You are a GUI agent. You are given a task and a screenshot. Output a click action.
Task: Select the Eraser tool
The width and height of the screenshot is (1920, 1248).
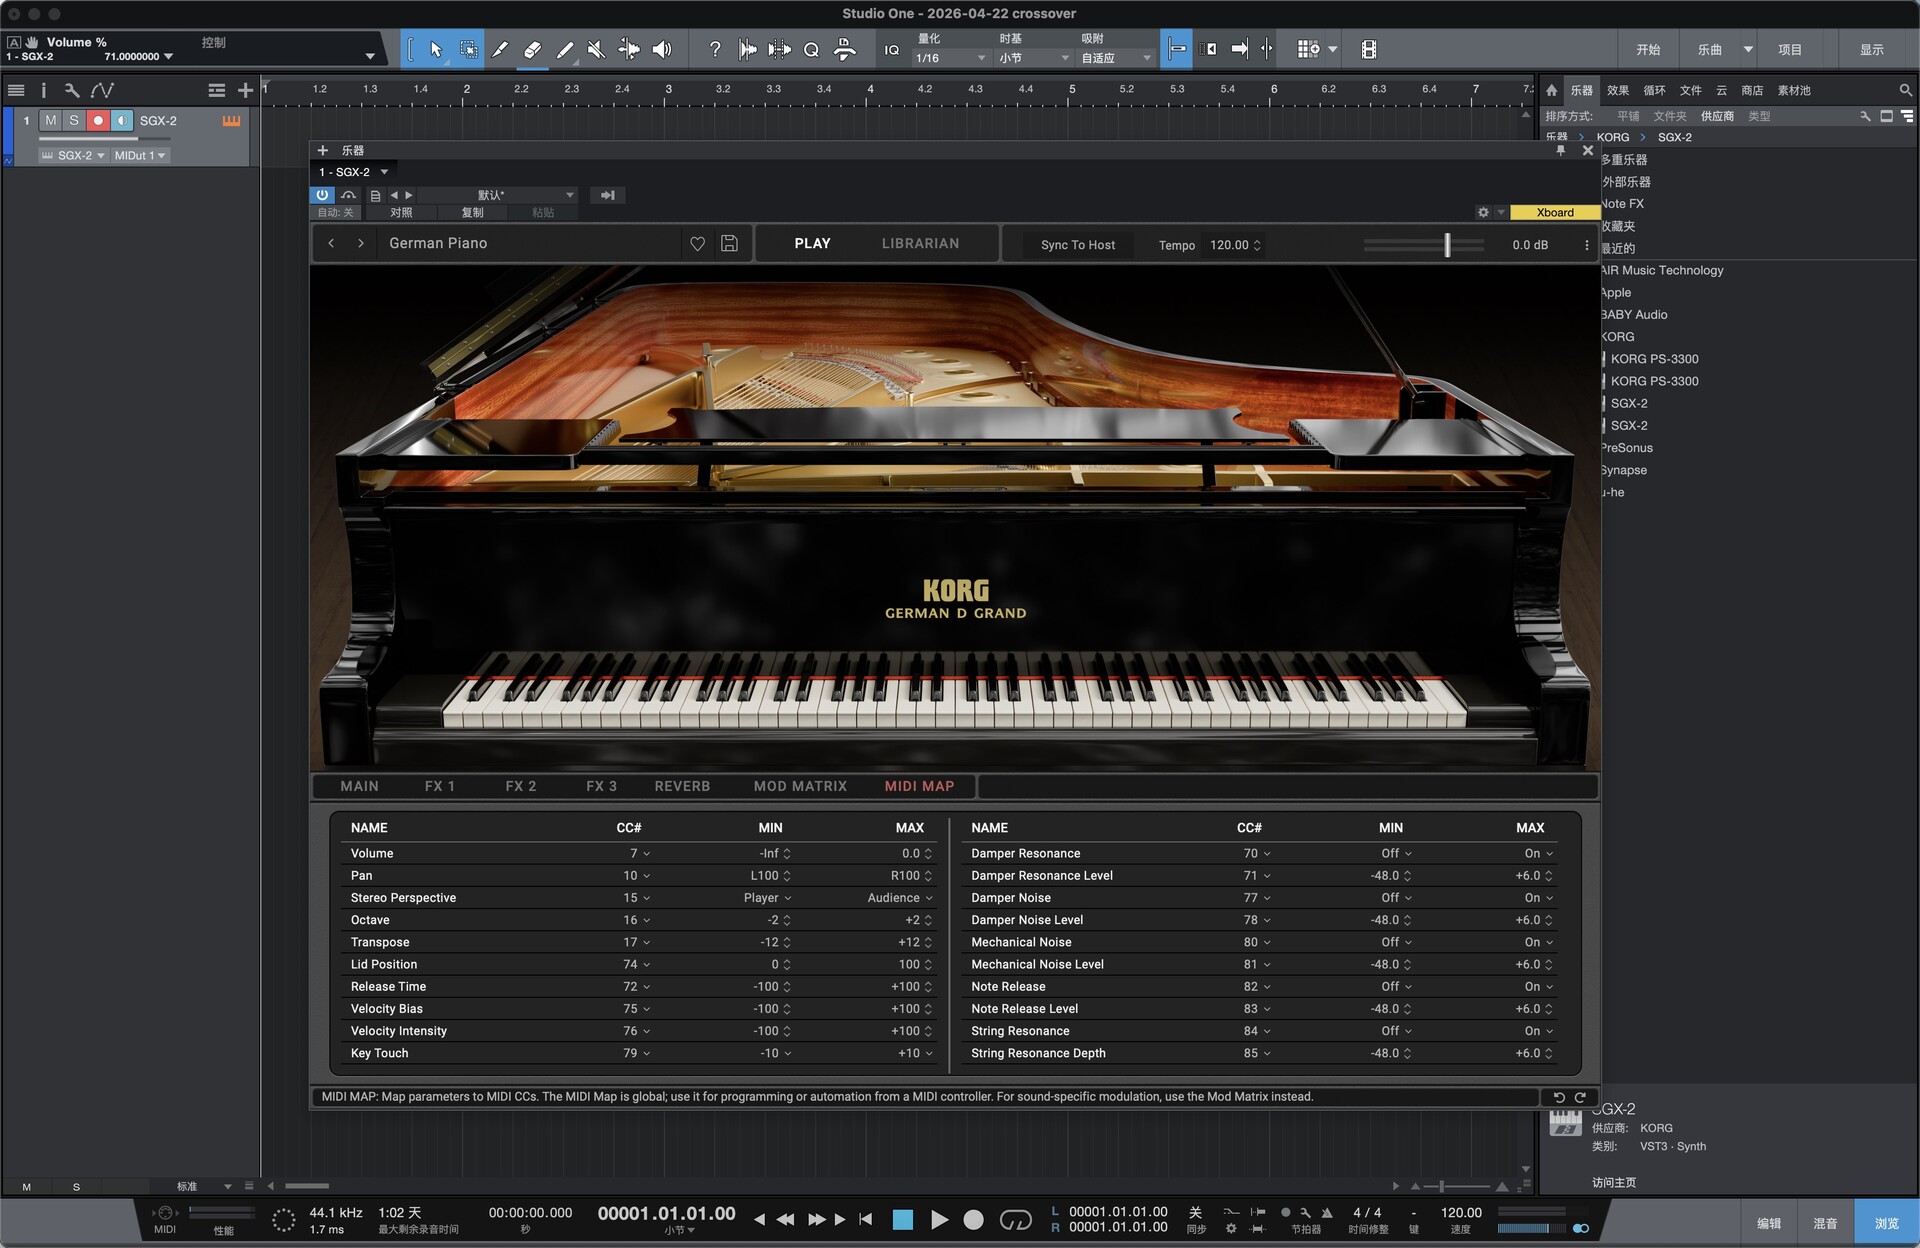(x=532, y=49)
